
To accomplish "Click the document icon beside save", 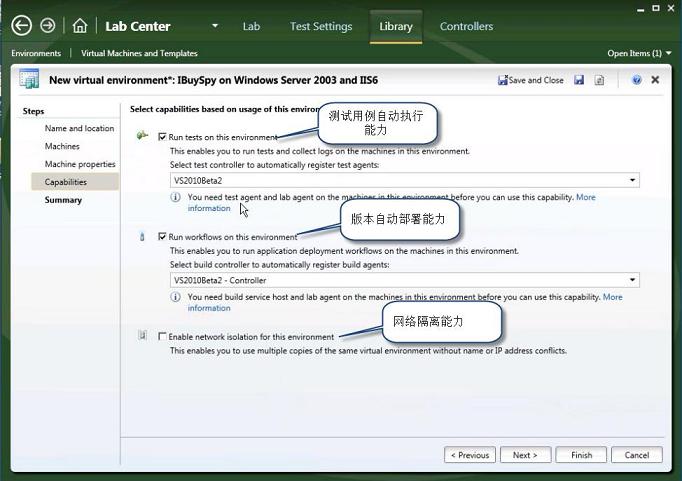I will [x=599, y=80].
